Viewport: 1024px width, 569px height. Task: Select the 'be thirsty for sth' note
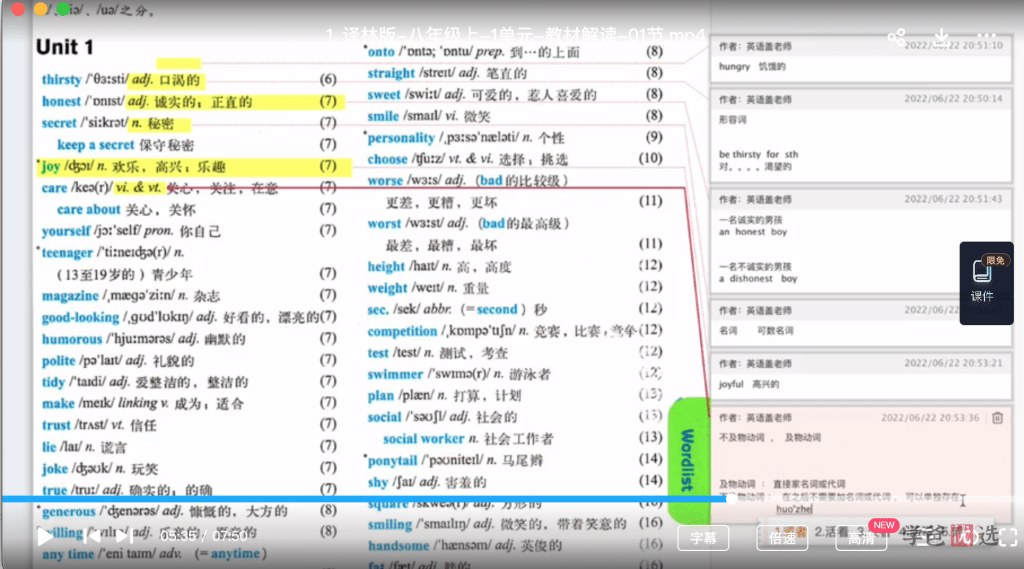pos(758,154)
